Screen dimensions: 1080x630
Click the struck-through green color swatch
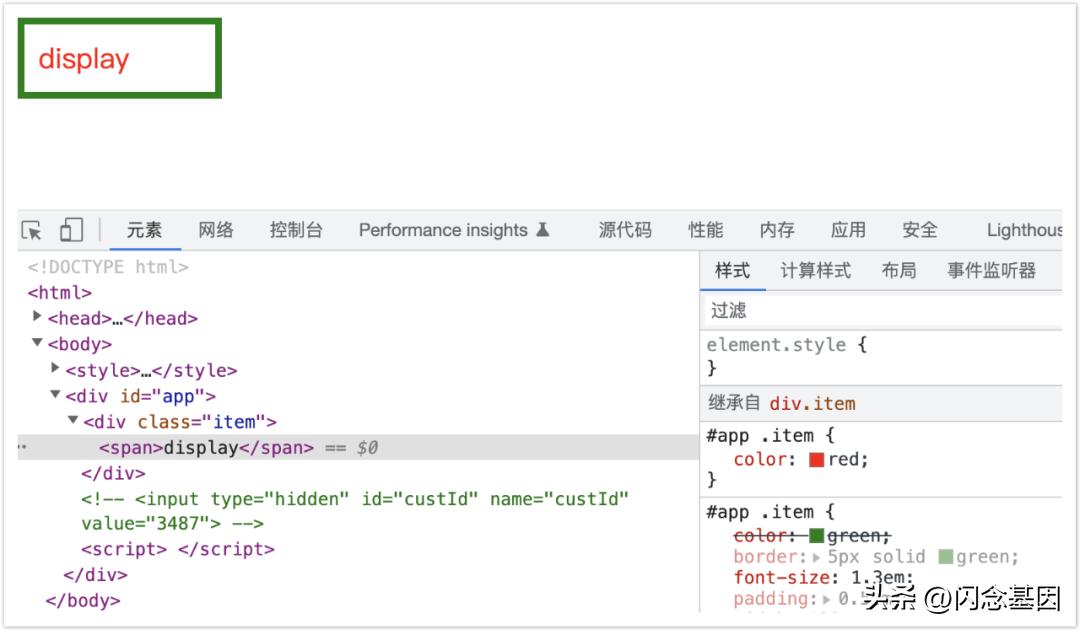point(816,536)
